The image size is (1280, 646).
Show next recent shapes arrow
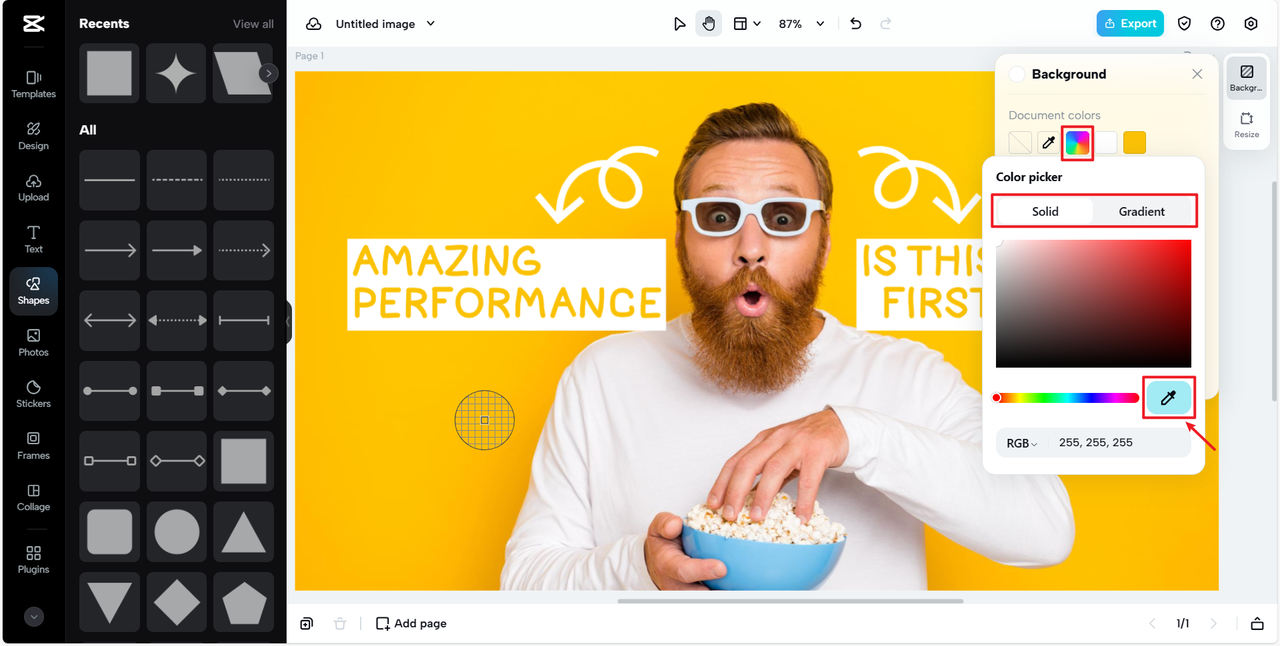click(268, 73)
